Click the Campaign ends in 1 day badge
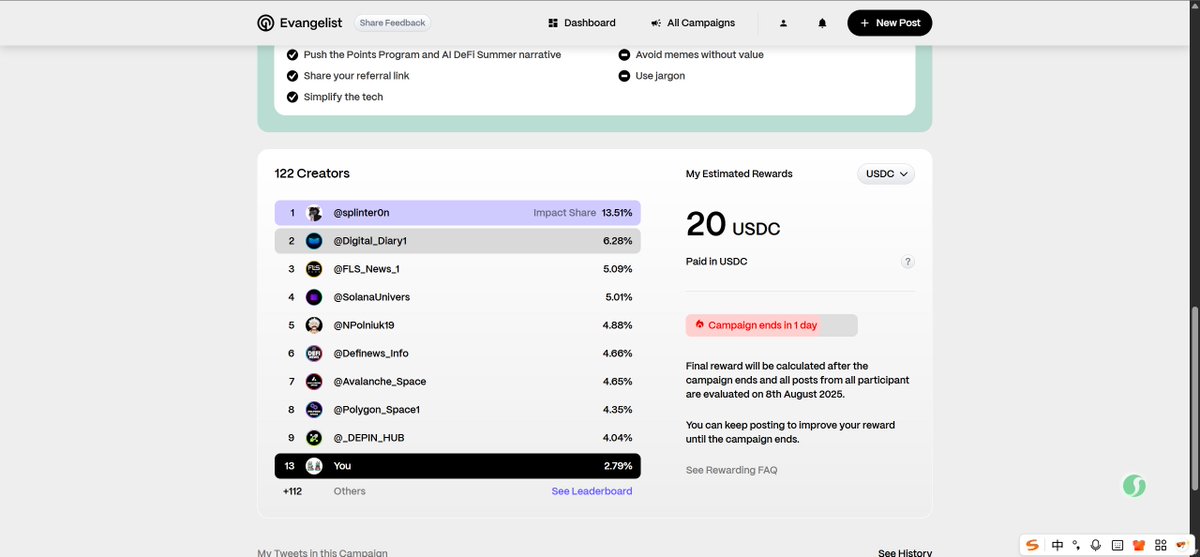This screenshot has height=557, width=1200. [x=771, y=325]
